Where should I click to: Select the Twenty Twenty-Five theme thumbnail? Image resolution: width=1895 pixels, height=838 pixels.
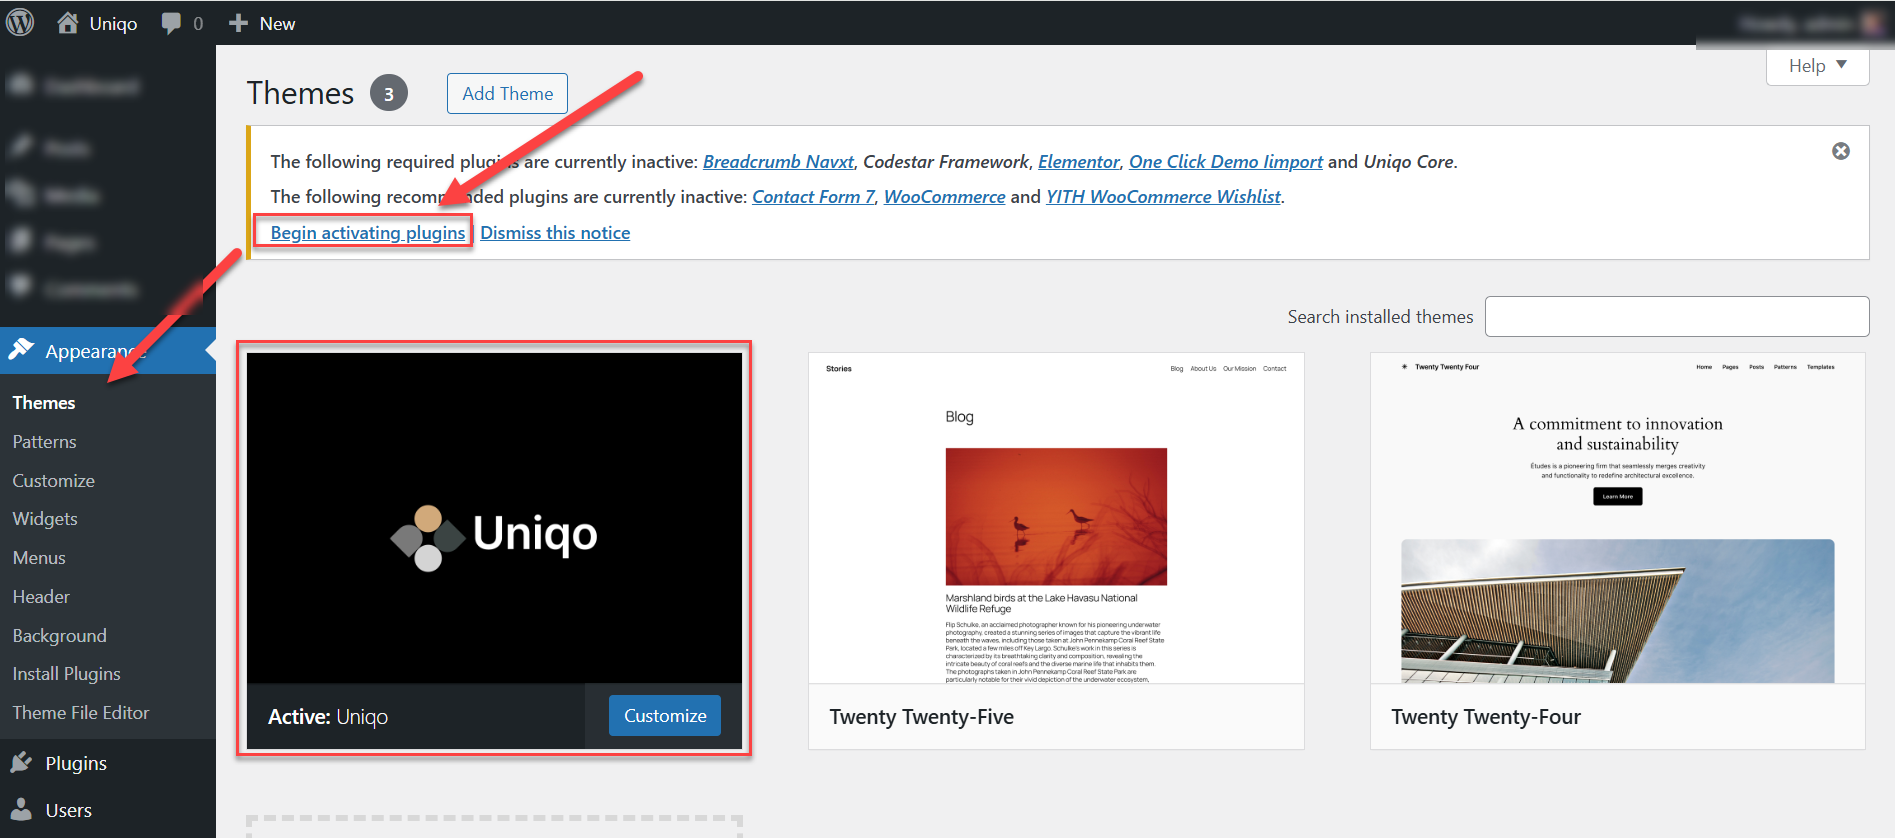point(1055,518)
